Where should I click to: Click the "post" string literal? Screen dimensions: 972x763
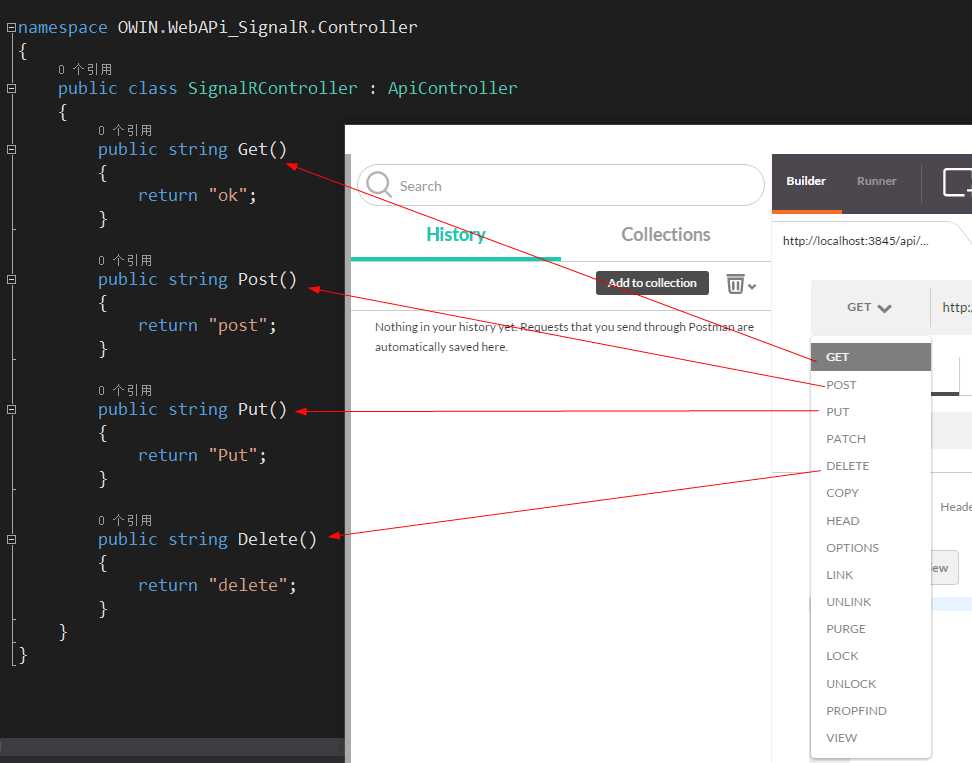click(237, 325)
